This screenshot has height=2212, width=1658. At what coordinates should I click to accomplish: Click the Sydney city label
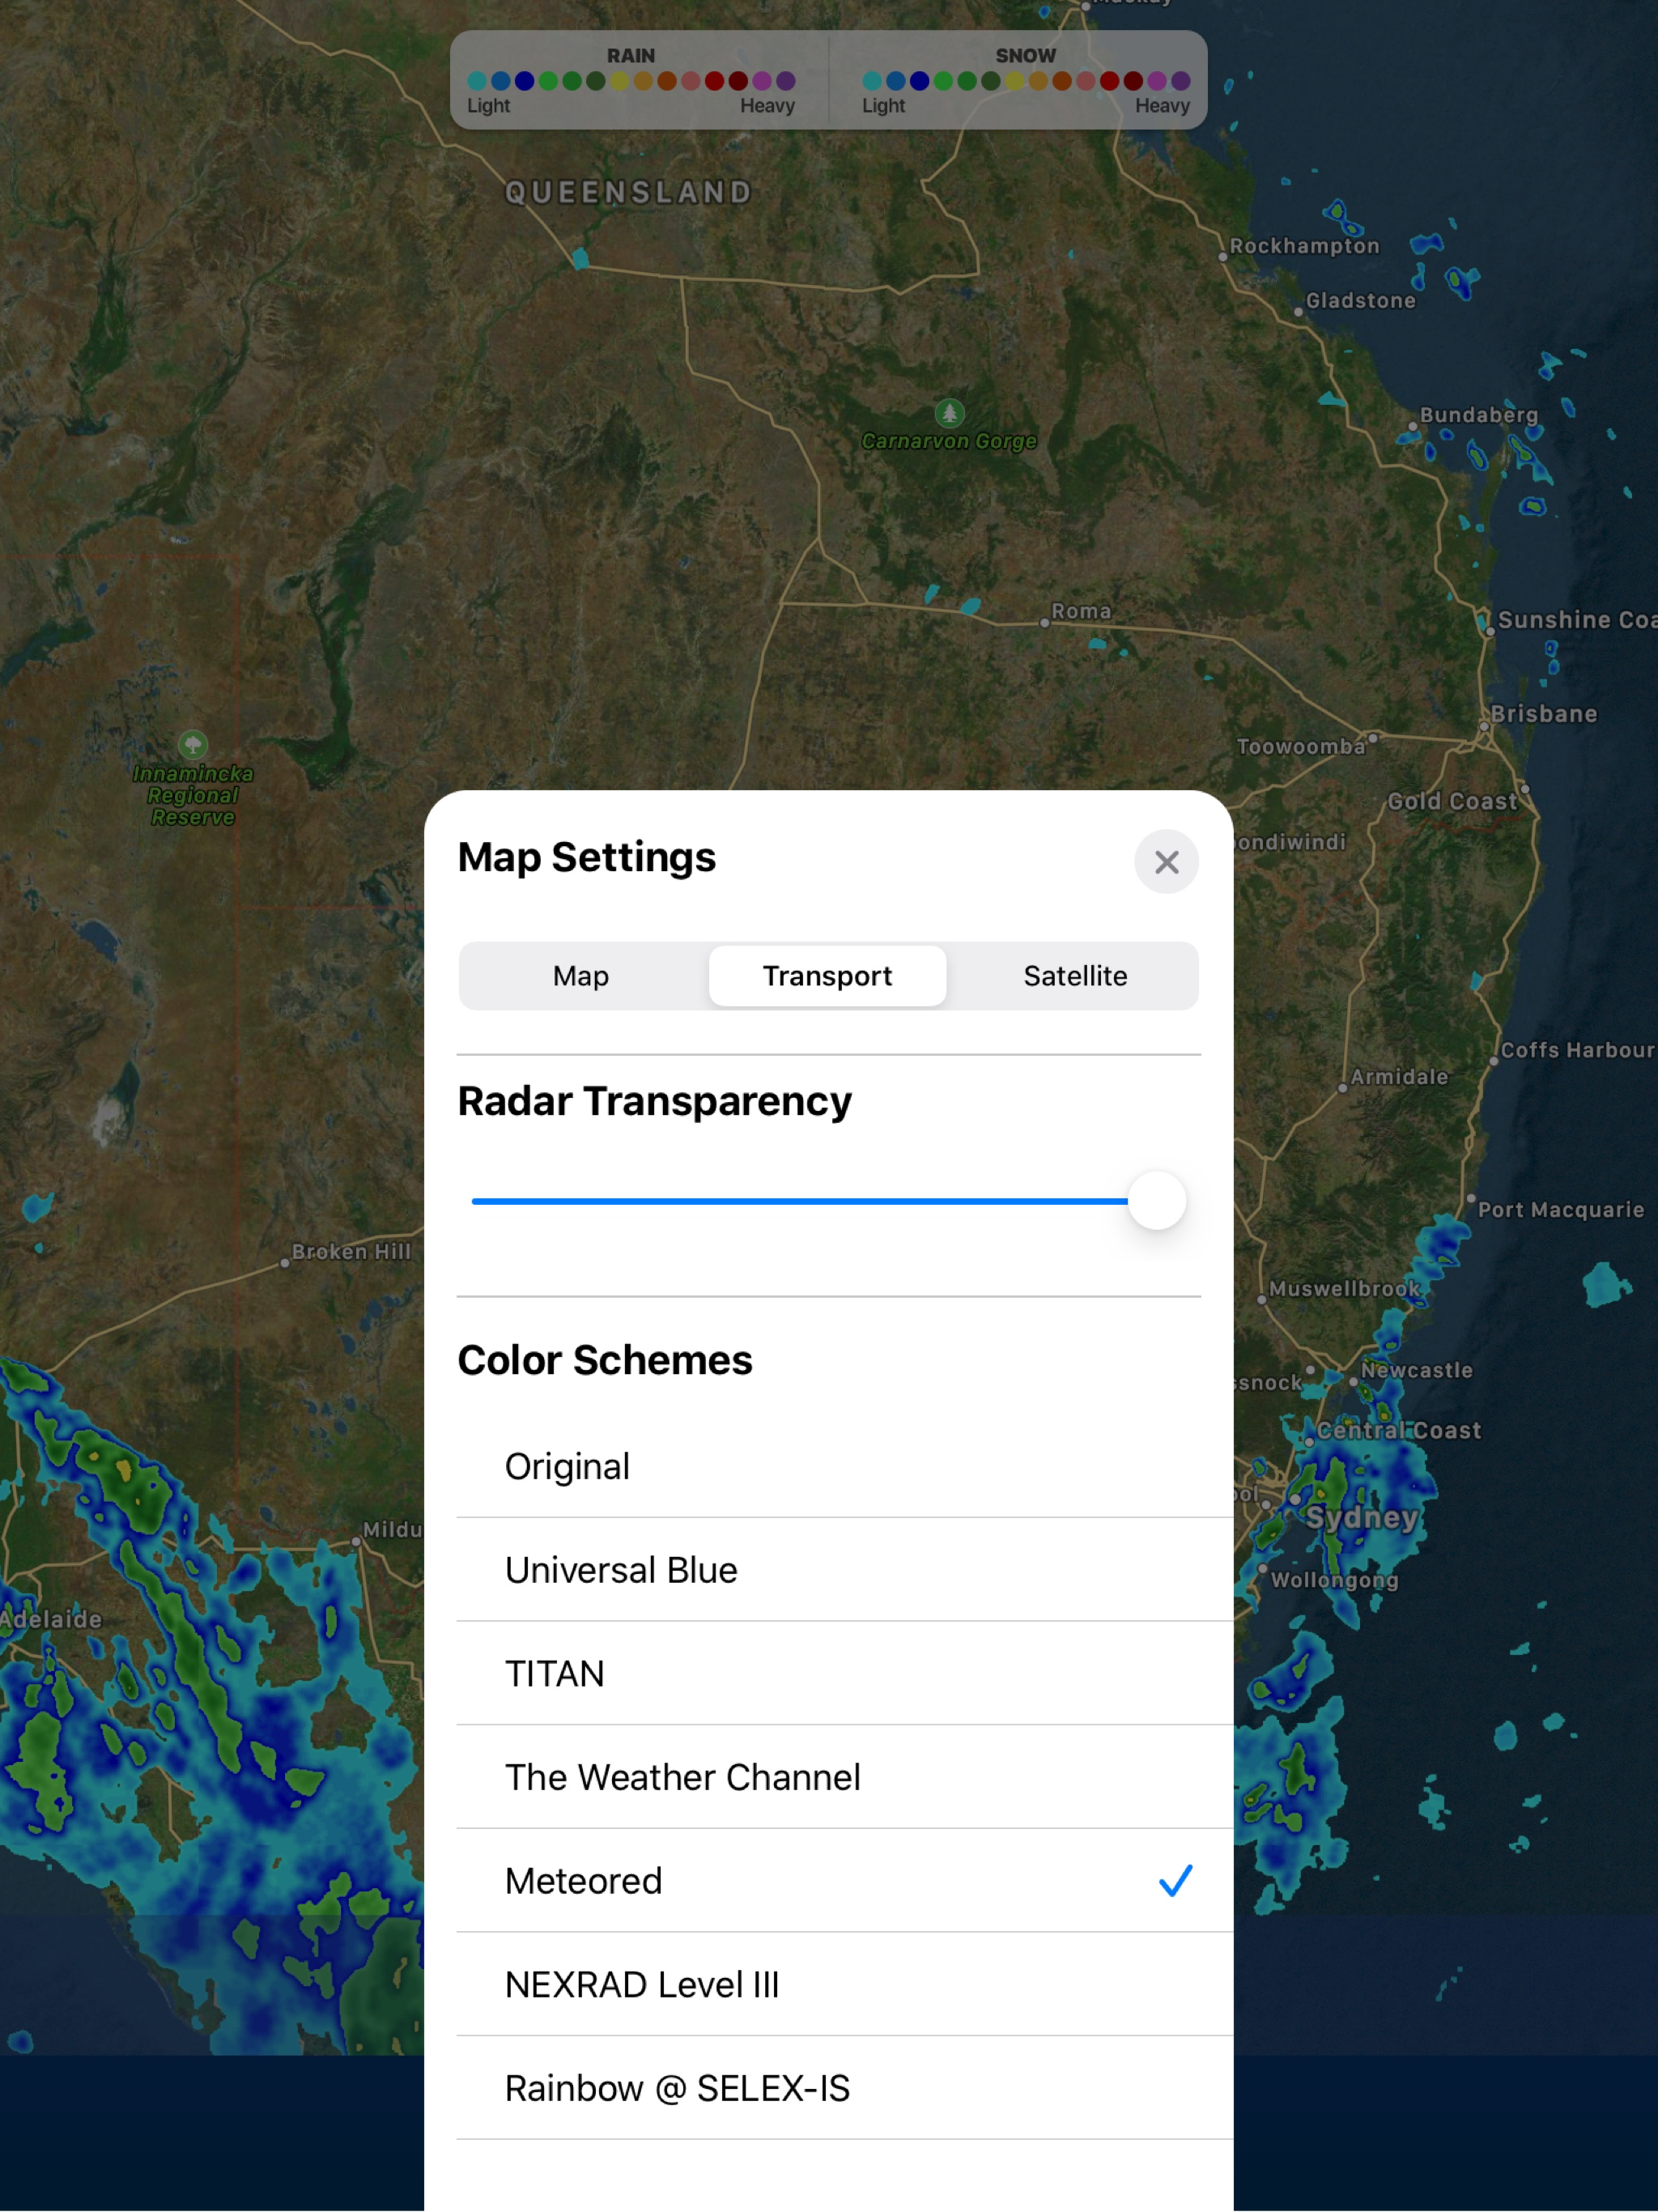[1362, 1517]
